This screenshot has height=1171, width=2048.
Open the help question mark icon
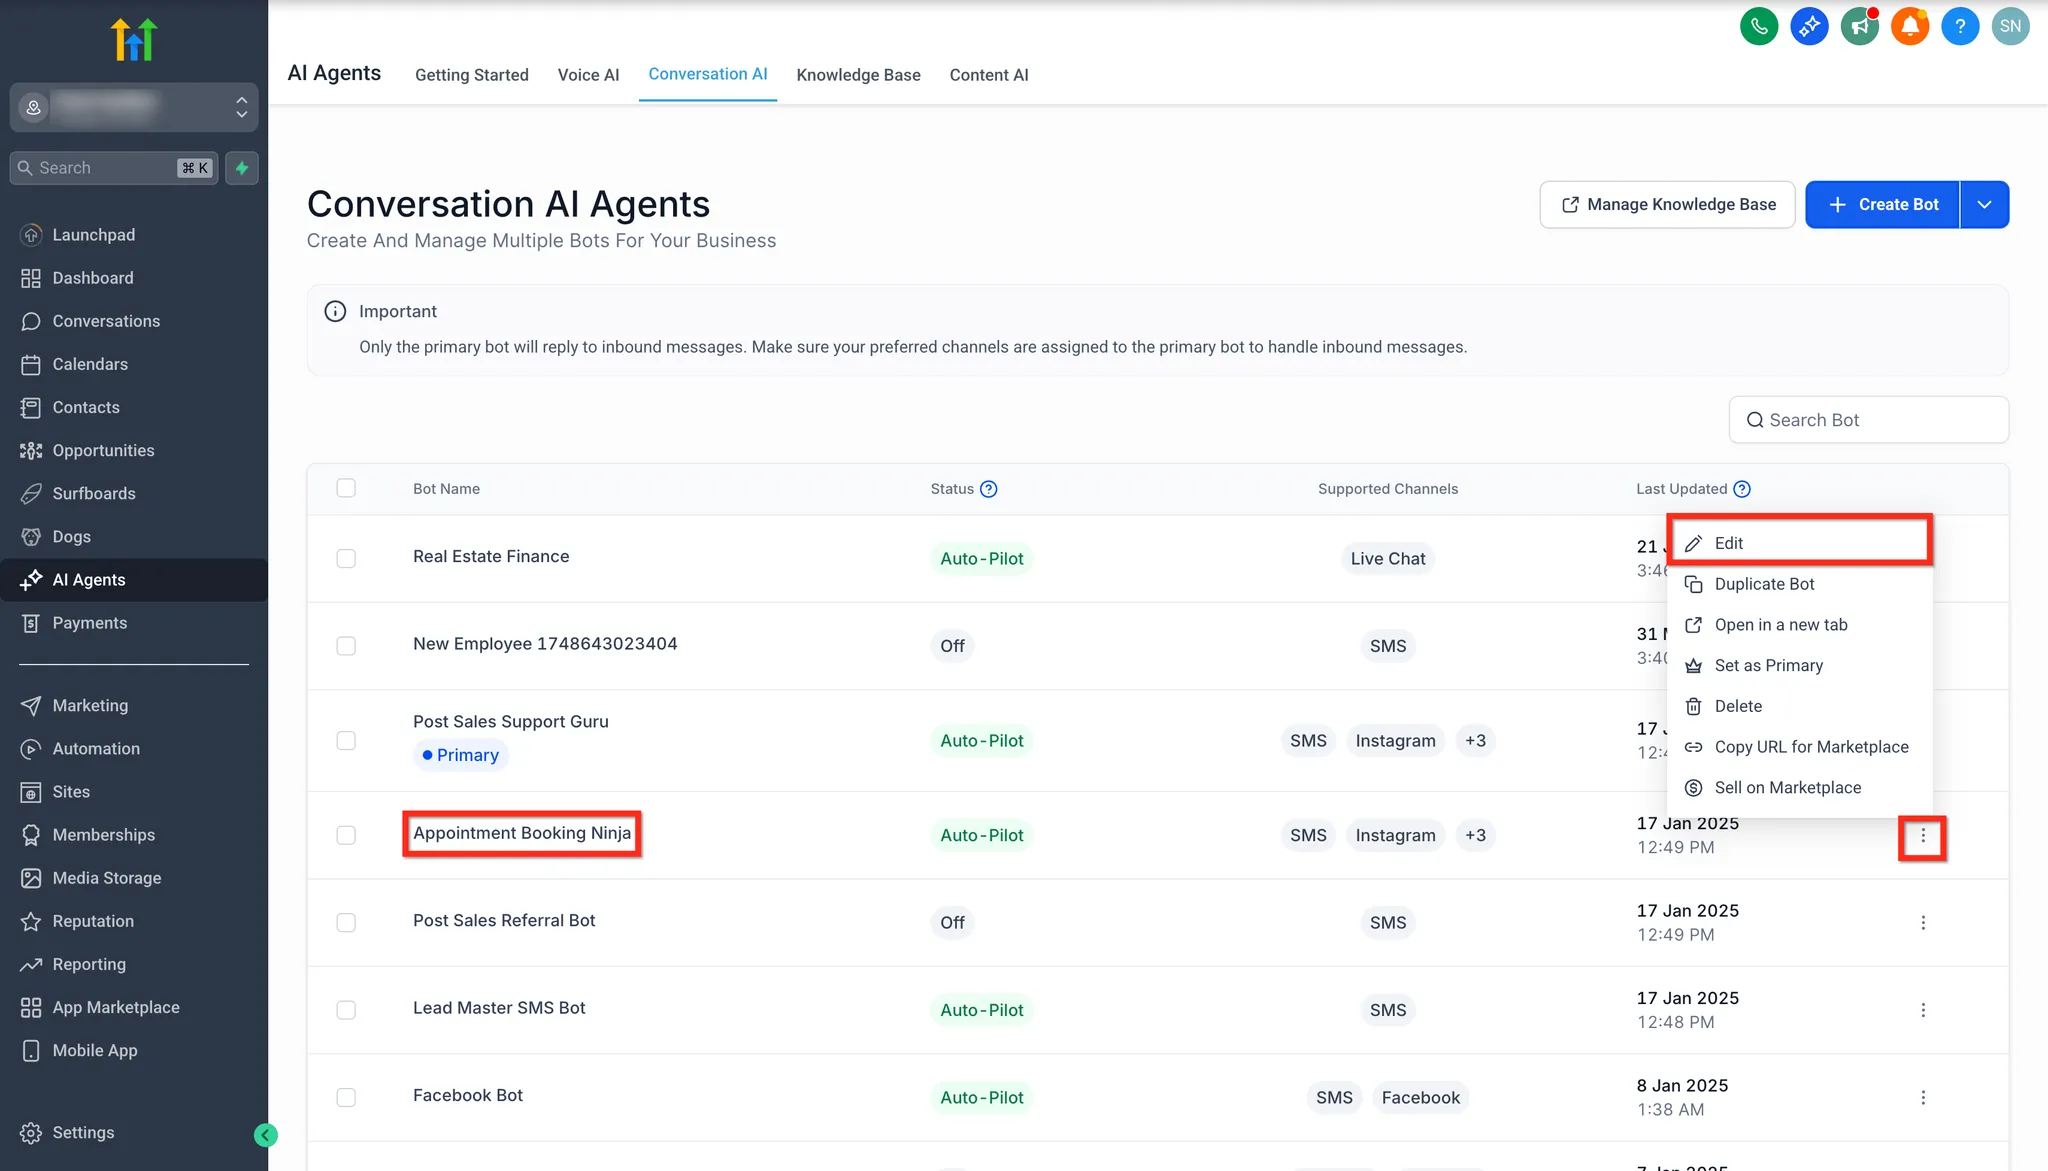click(x=1960, y=26)
